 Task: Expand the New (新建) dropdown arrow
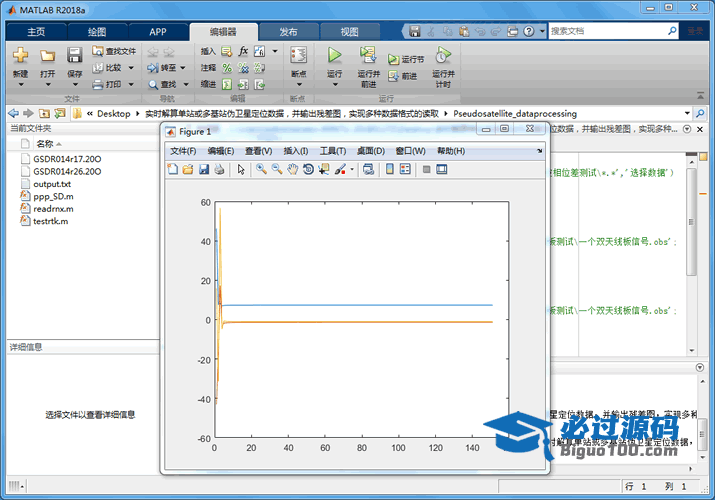[20, 85]
